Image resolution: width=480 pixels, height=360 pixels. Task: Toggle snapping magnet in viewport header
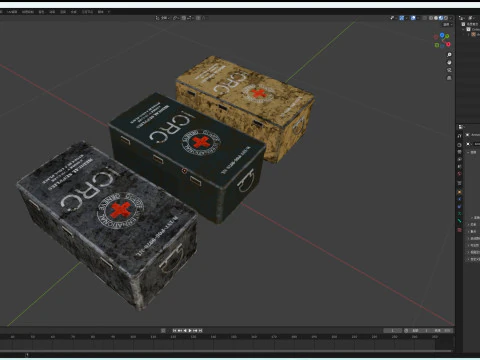click(184, 18)
